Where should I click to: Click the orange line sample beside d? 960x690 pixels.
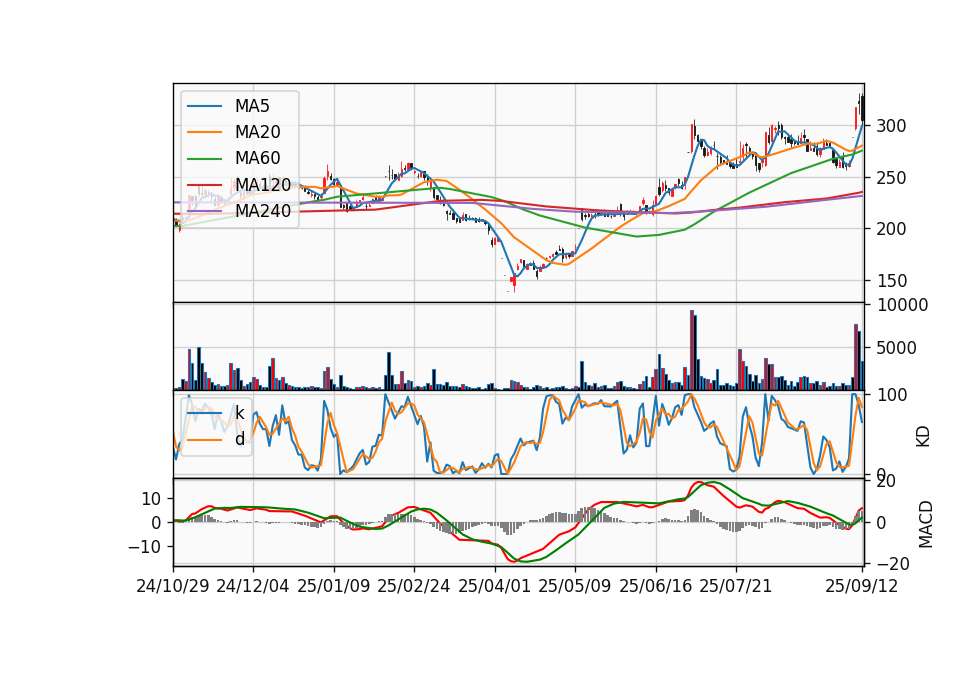(205, 439)
